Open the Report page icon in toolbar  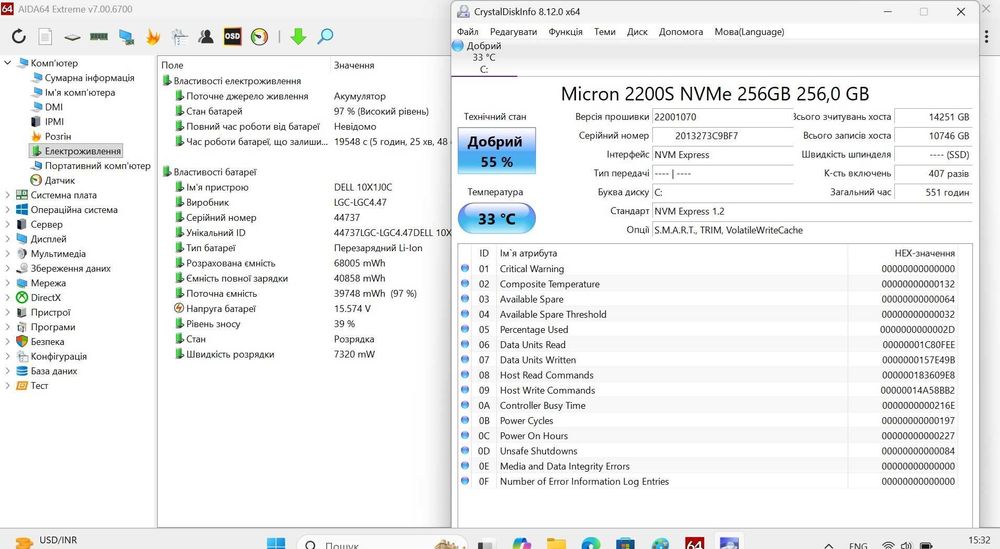[45, 37]
